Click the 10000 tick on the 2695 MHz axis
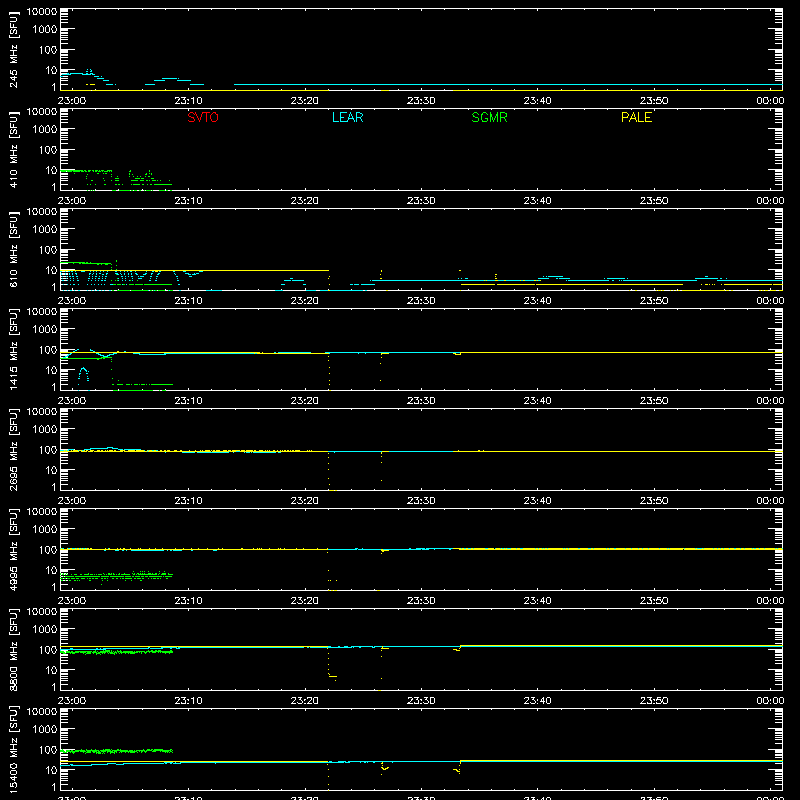 pyautogui.click(x=42, y=412)
